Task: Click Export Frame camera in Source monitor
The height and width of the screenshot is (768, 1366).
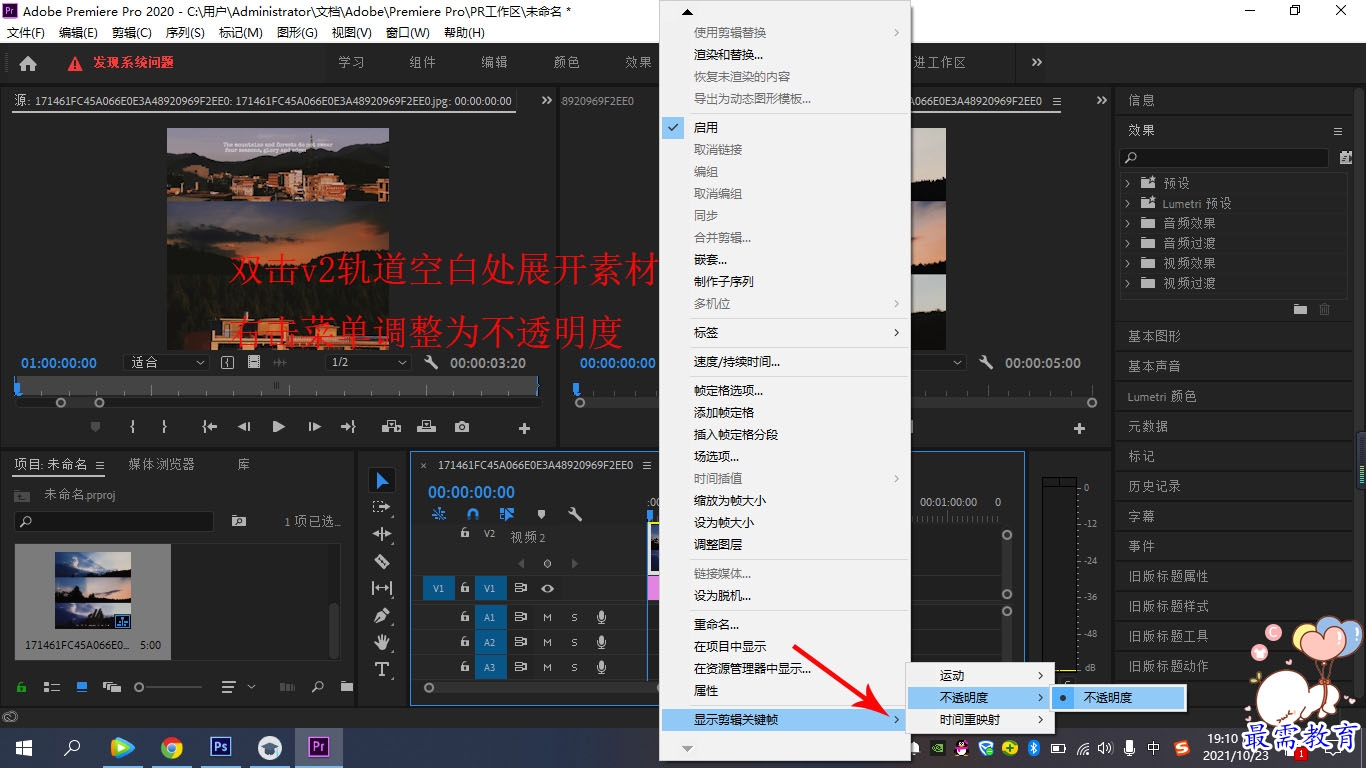Action: pos(461,427)
